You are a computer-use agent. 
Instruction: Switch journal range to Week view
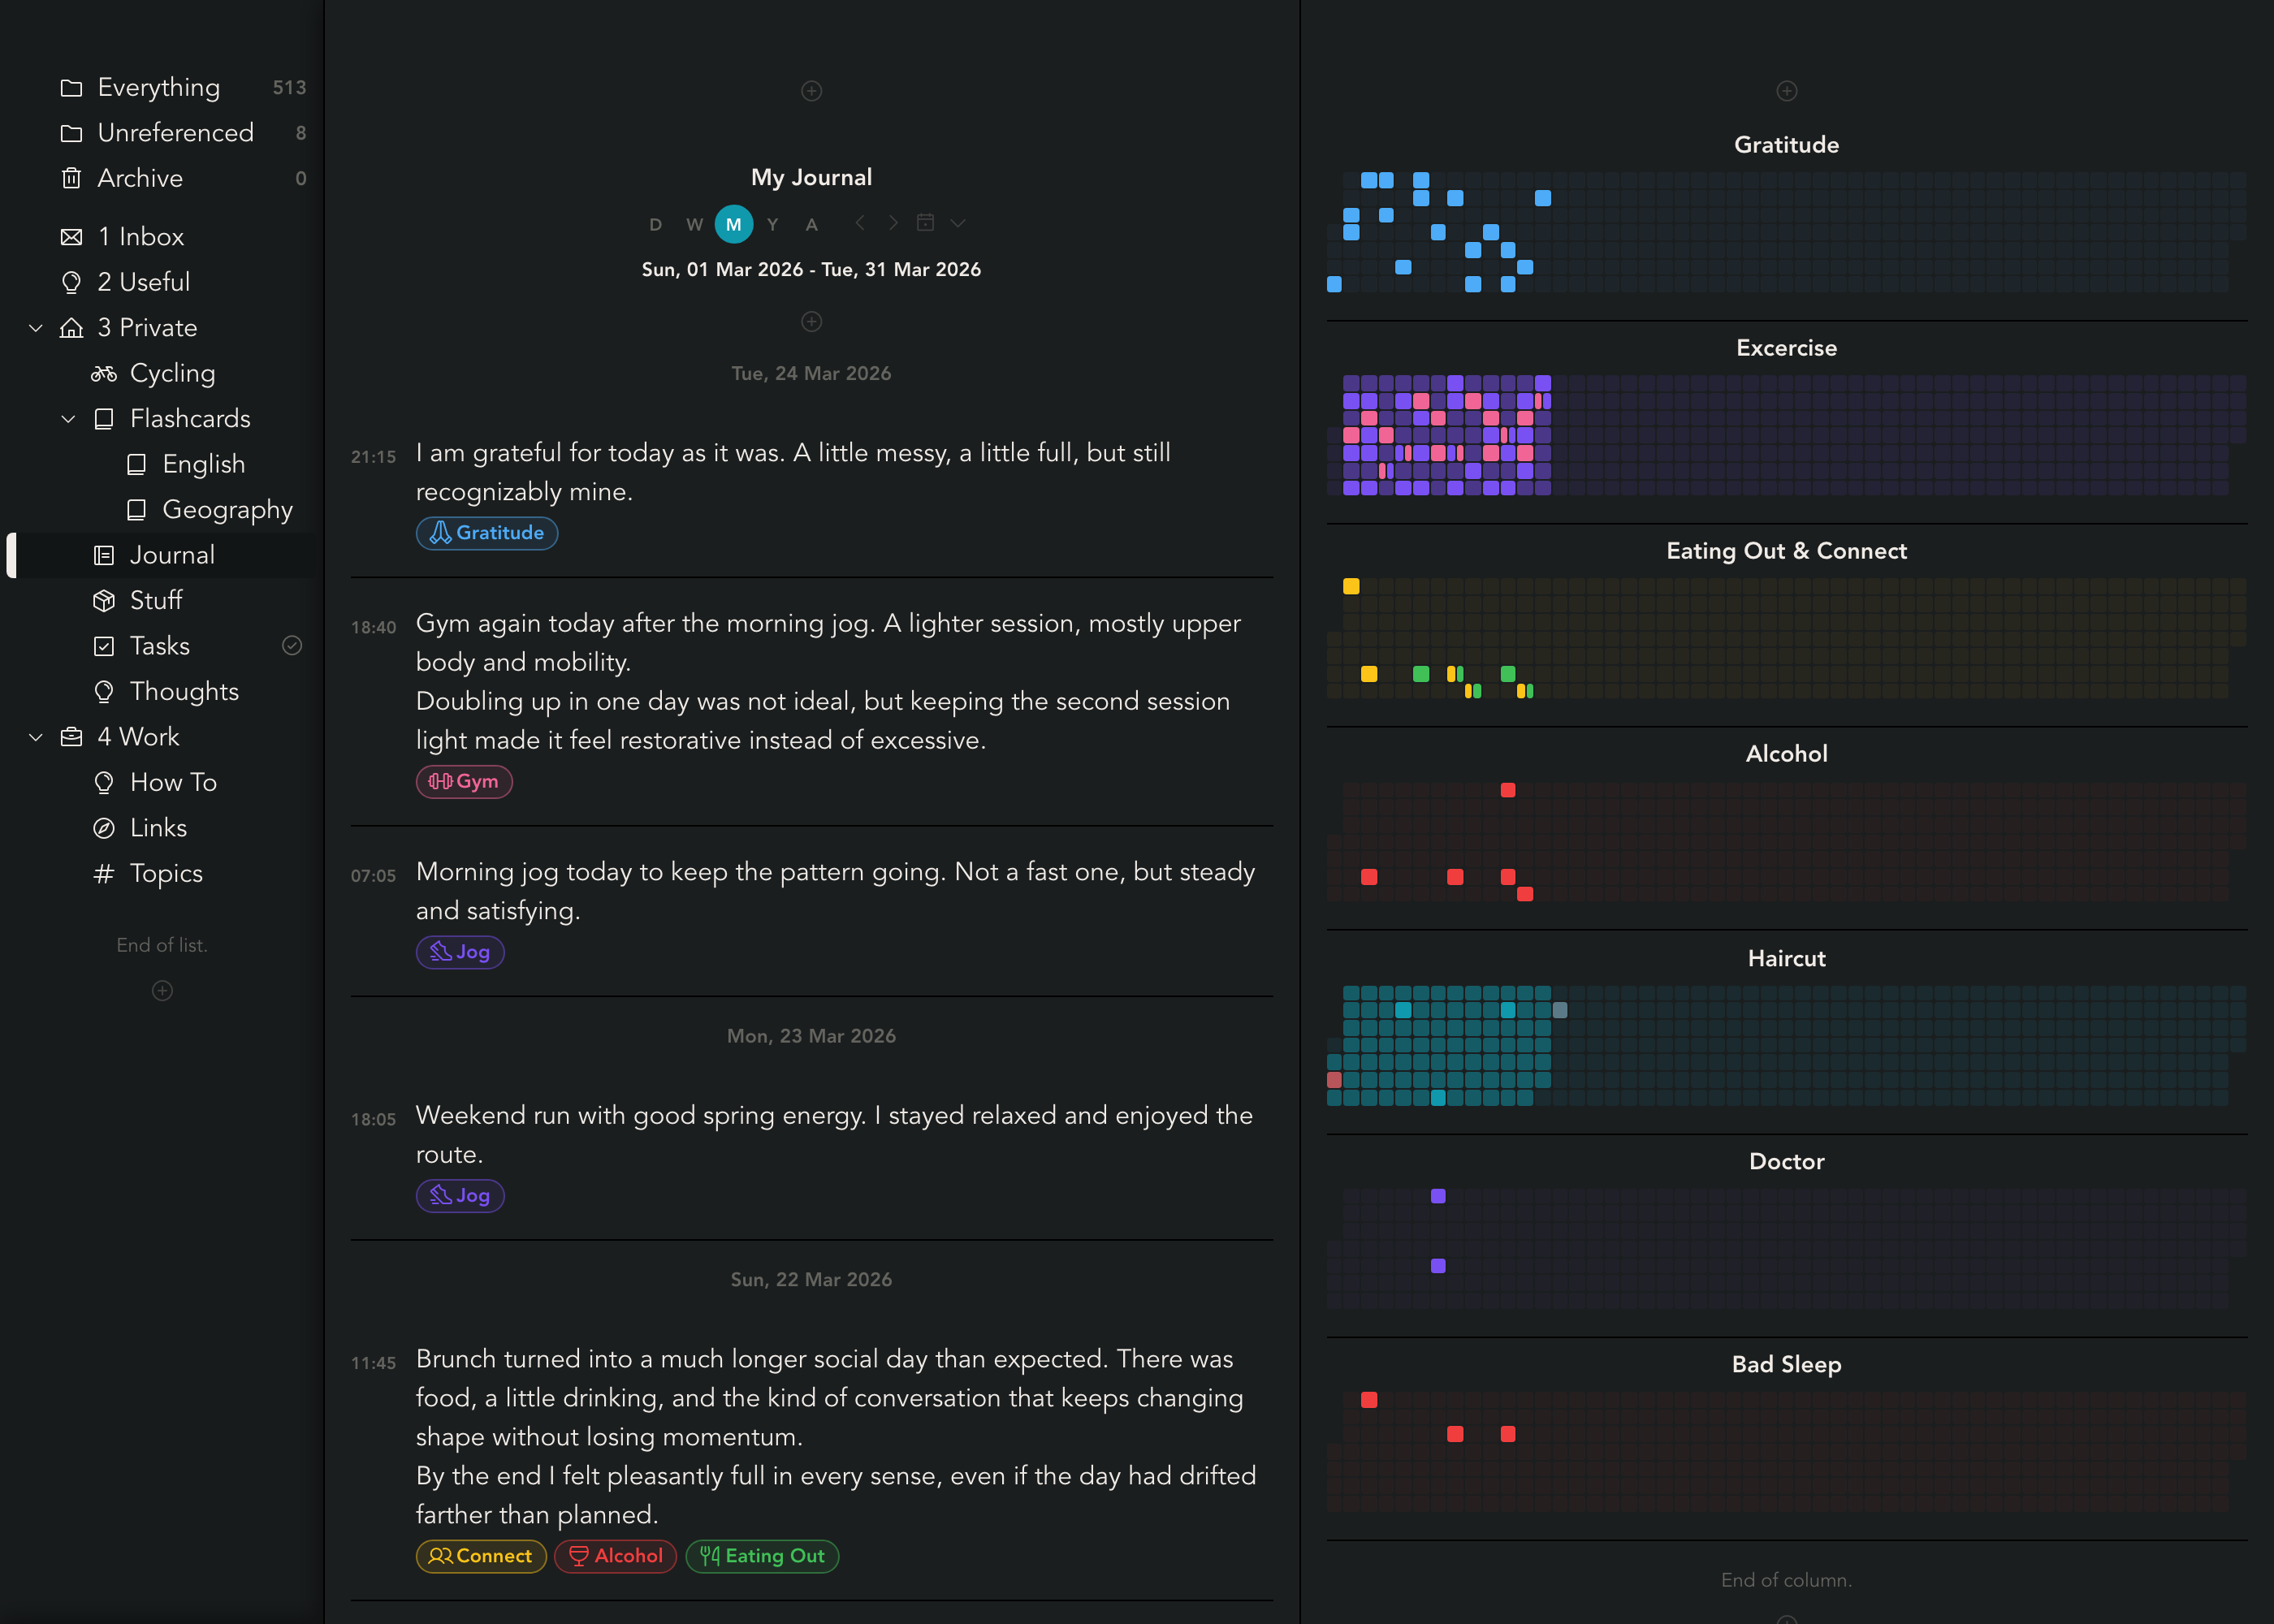click(695, 225)
